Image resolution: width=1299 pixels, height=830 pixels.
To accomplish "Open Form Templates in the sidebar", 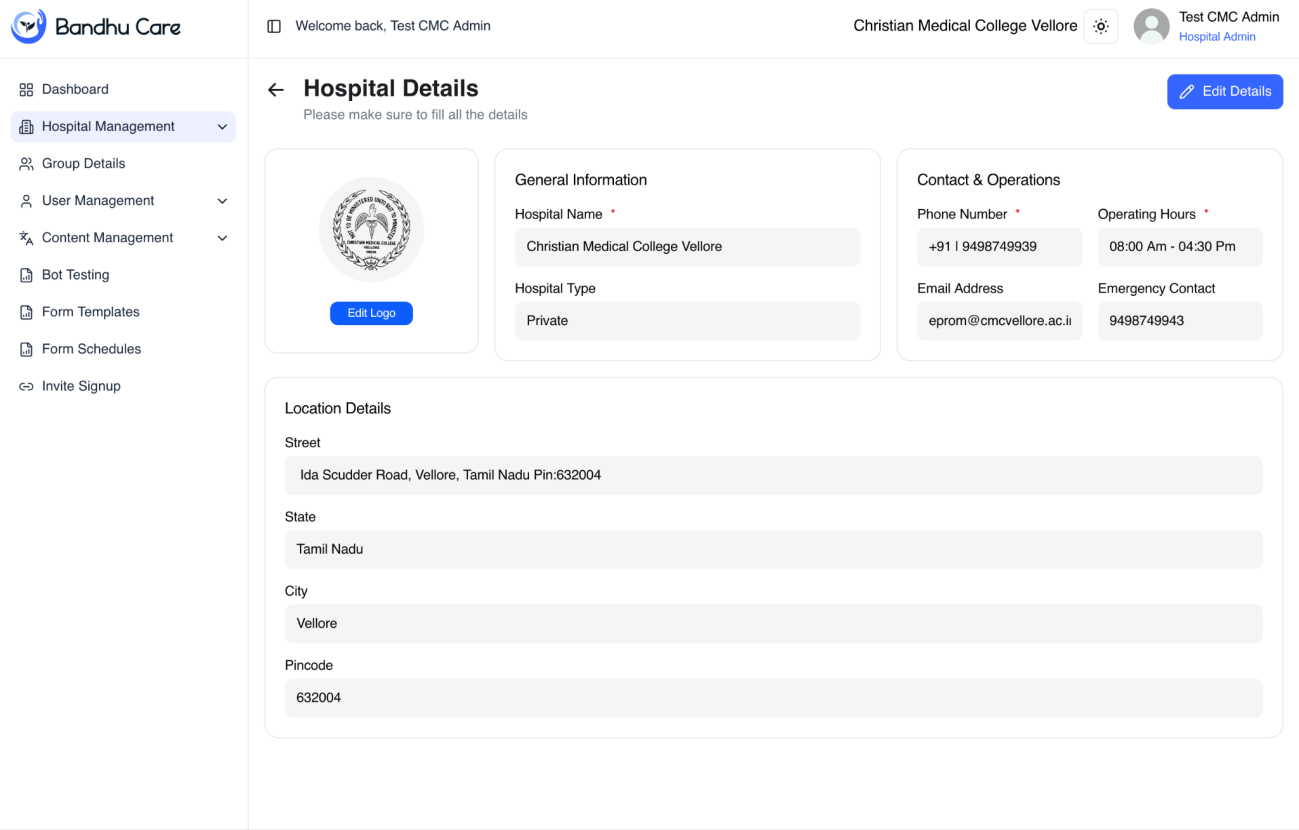I will (123, 311).
